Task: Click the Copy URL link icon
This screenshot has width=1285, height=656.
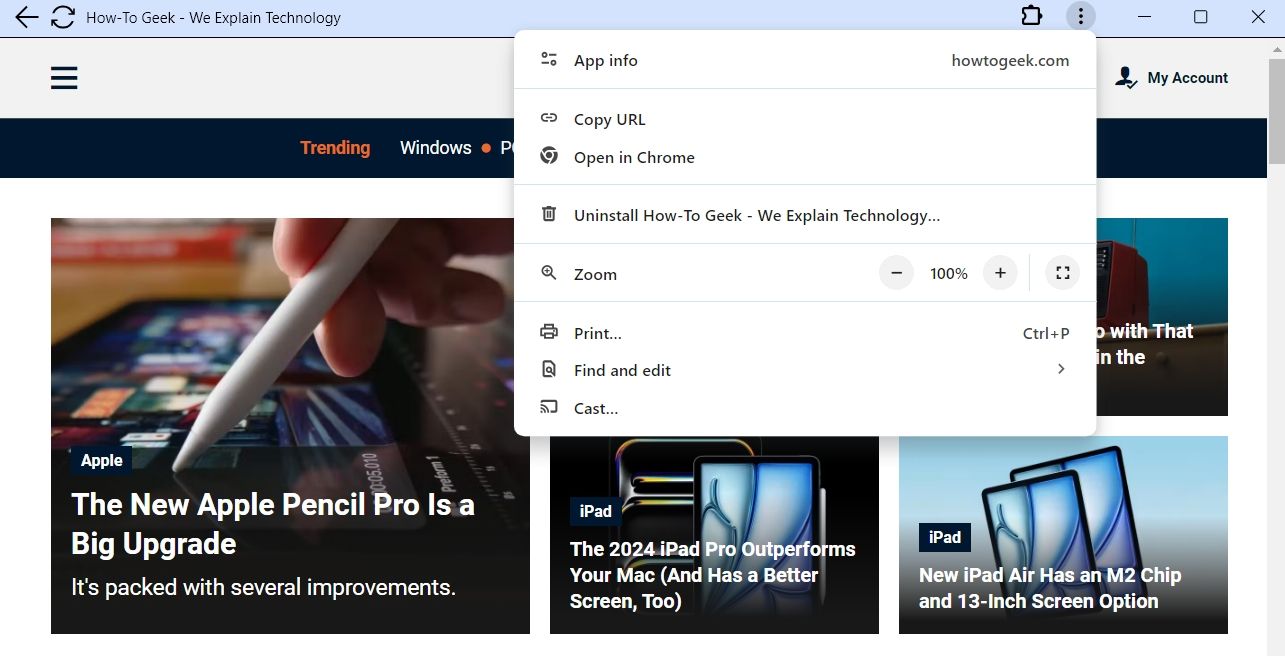Action: click(x=549, y=118)
